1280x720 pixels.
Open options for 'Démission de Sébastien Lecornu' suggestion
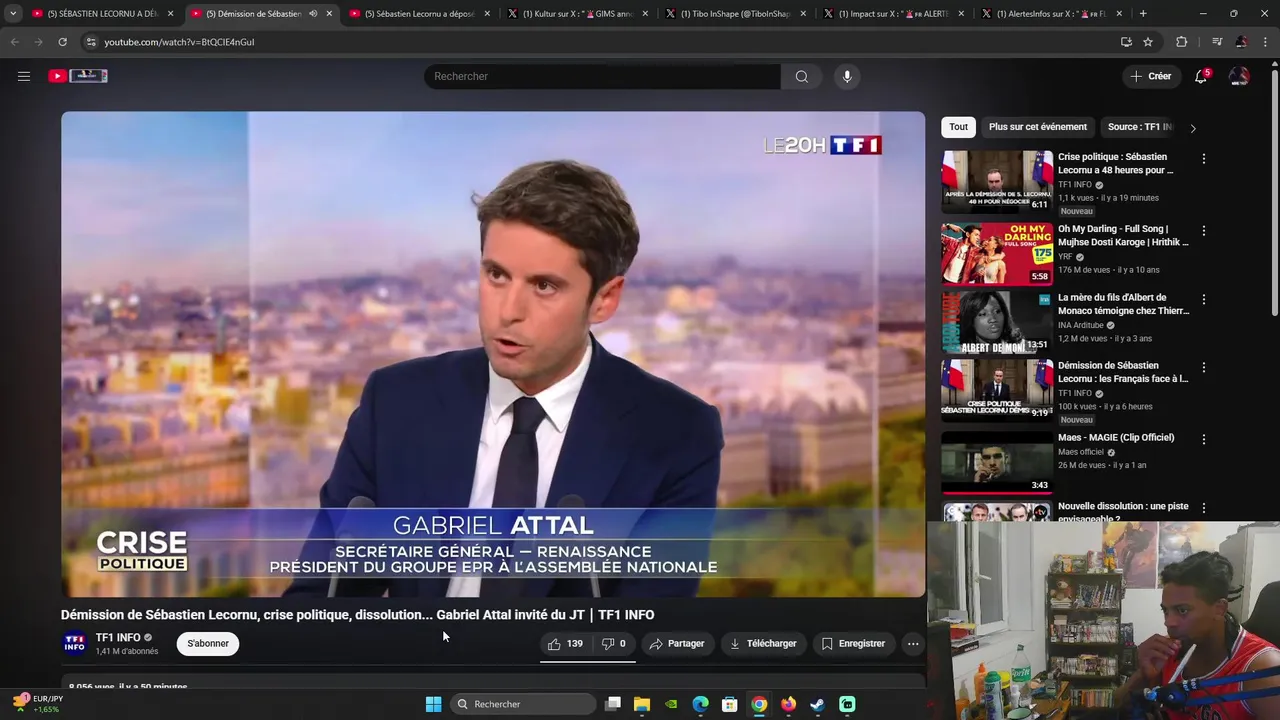1203,368
